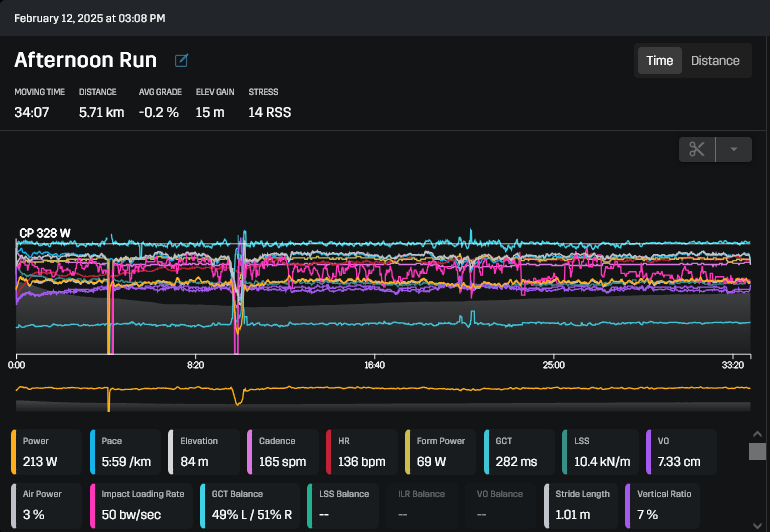Toggle the Stride Length metric

pyautogui.click(x=581, y=505)
